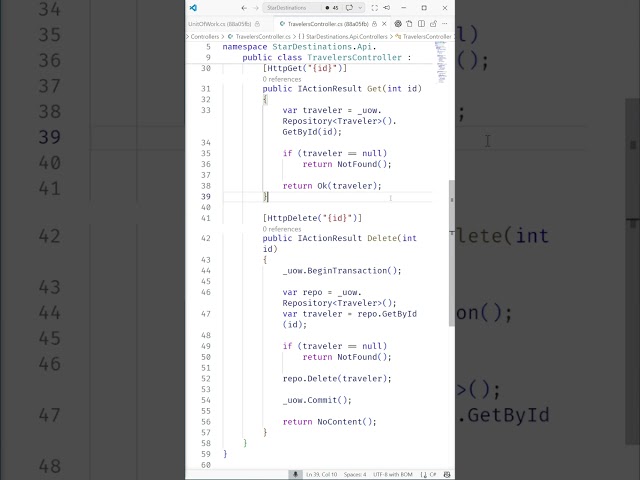640x480 pixels.
Task: Click the sticky header line 'public class TravelersController'
Action: pyautogui.click(x=327, y=58)
